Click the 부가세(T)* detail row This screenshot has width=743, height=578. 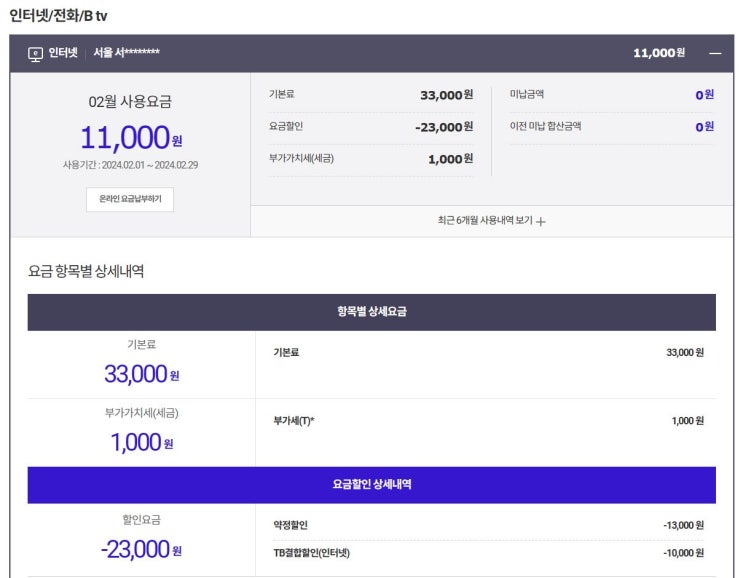pyautogui.click(x=488, y=421)
